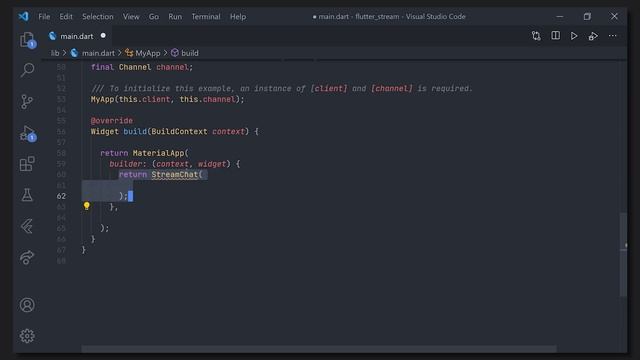Open the Terminal menu
The image size is (640, 360).
[x=206, y=17]
